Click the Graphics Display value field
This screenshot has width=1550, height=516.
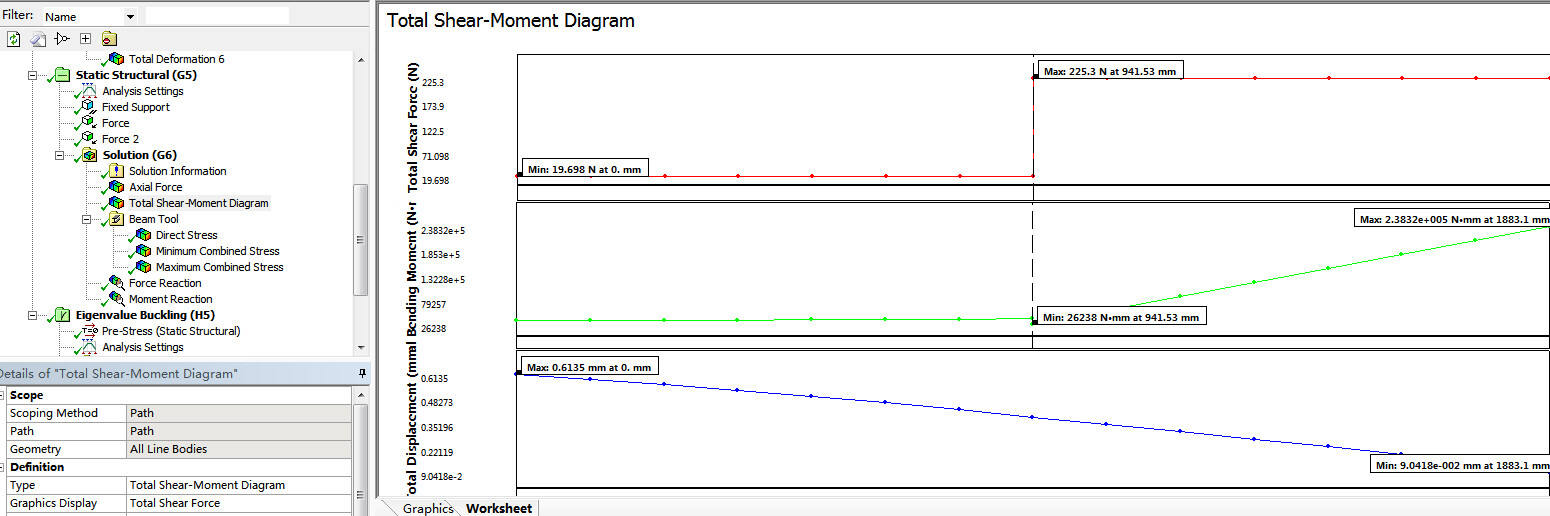pyautogui.click(x=238, y=503)
